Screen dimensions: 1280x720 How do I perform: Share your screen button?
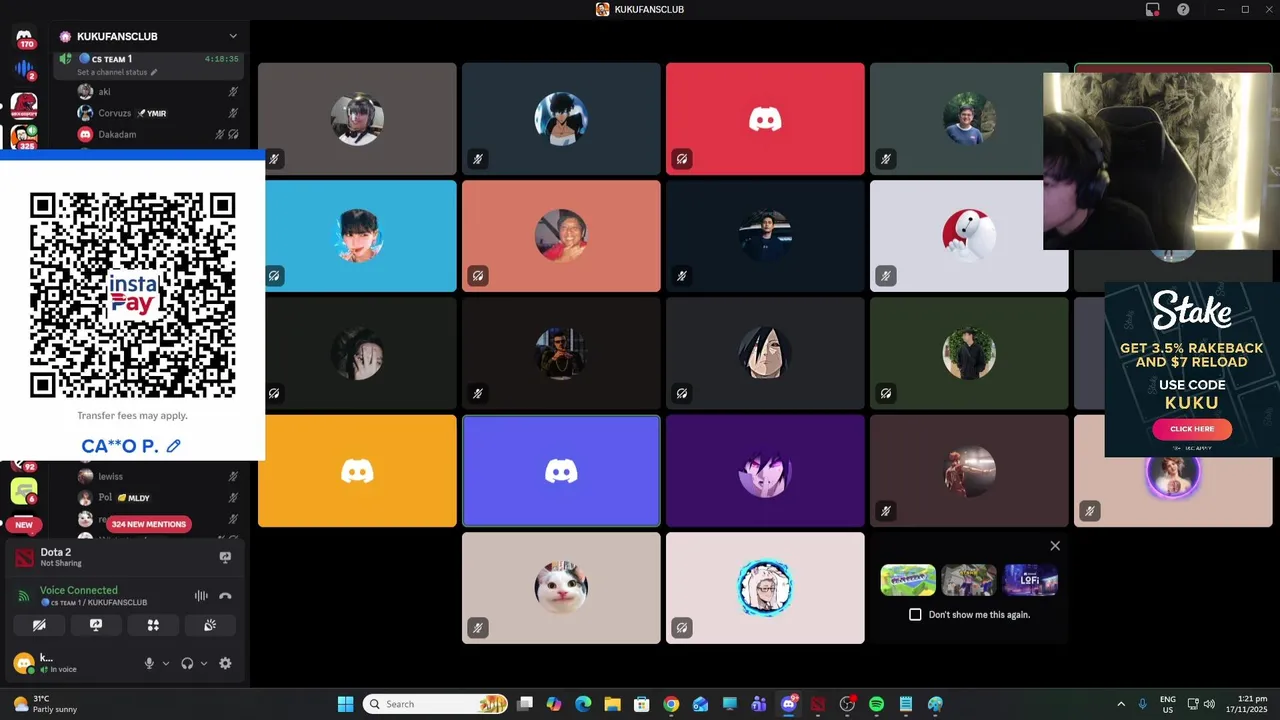(96, 625)
